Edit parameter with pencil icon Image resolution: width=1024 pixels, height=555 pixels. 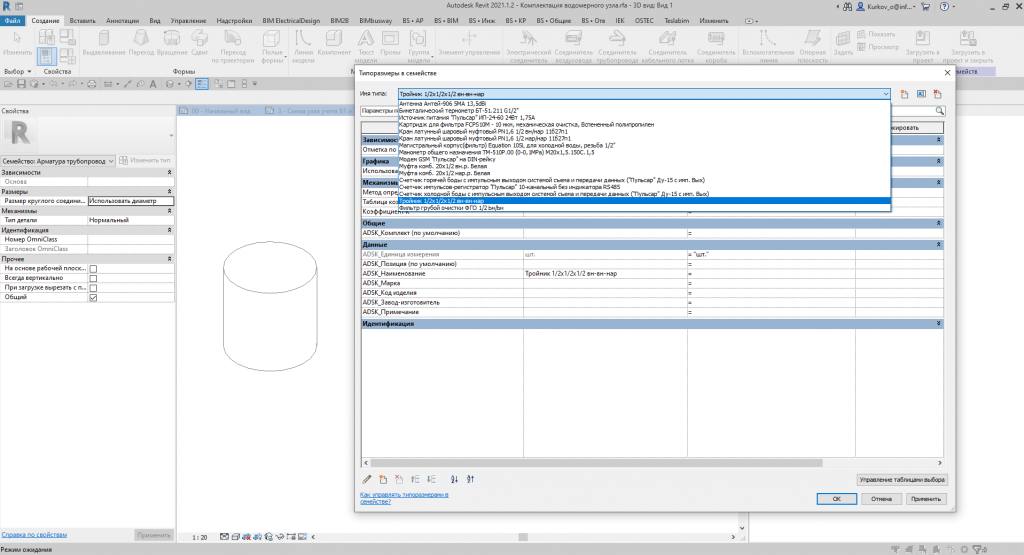coord(367,479)
